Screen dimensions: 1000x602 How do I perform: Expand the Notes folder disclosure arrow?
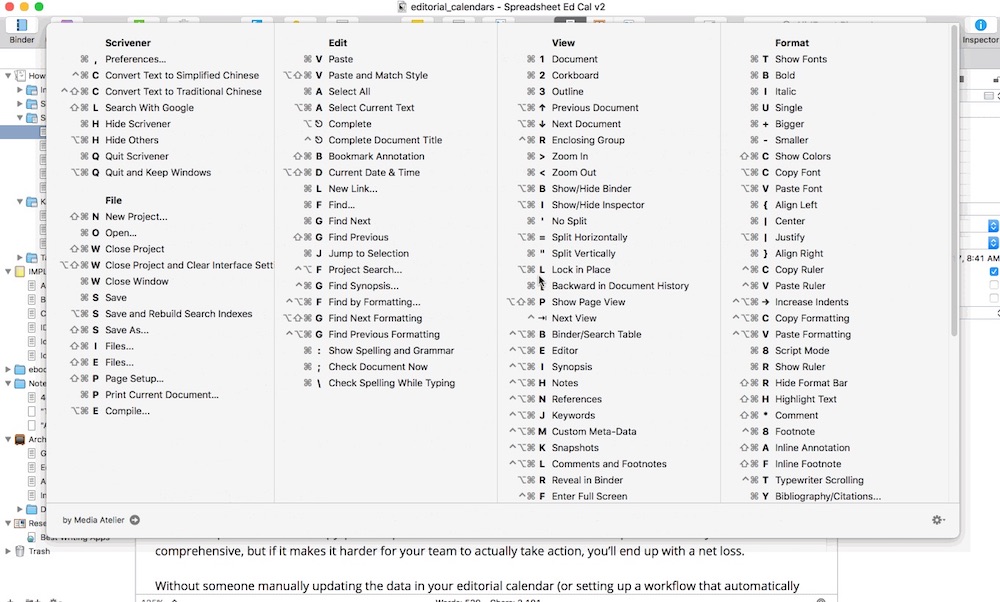click(7, 383)
